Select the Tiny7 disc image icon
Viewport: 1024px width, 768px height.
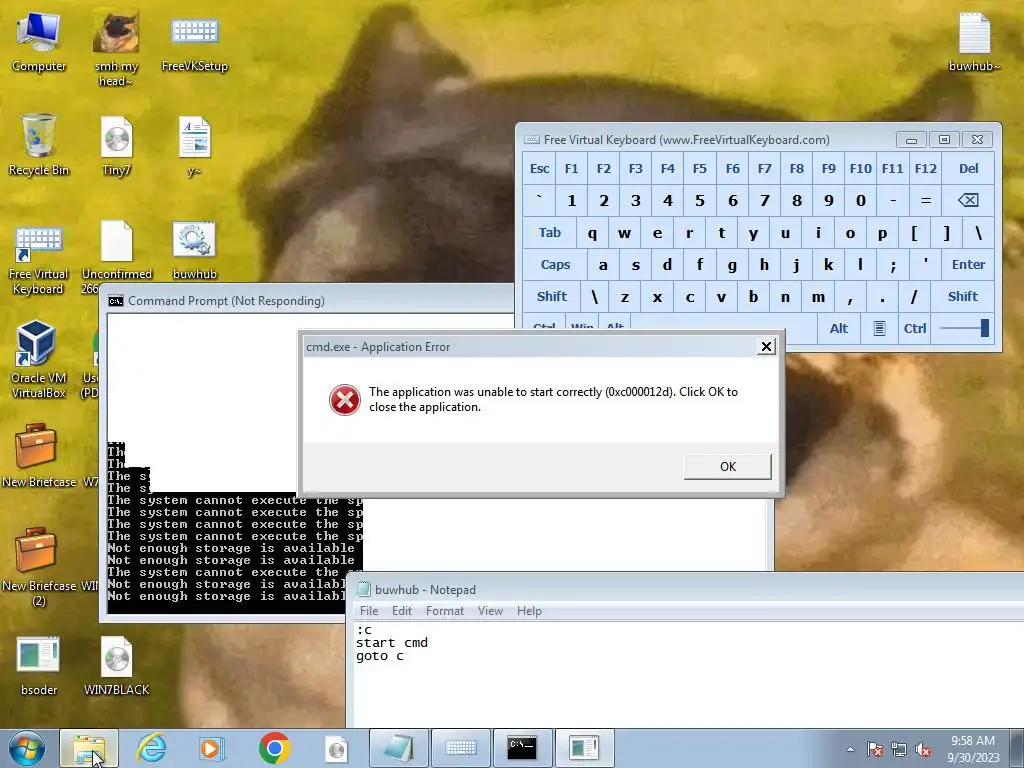[x=116, y=145]
